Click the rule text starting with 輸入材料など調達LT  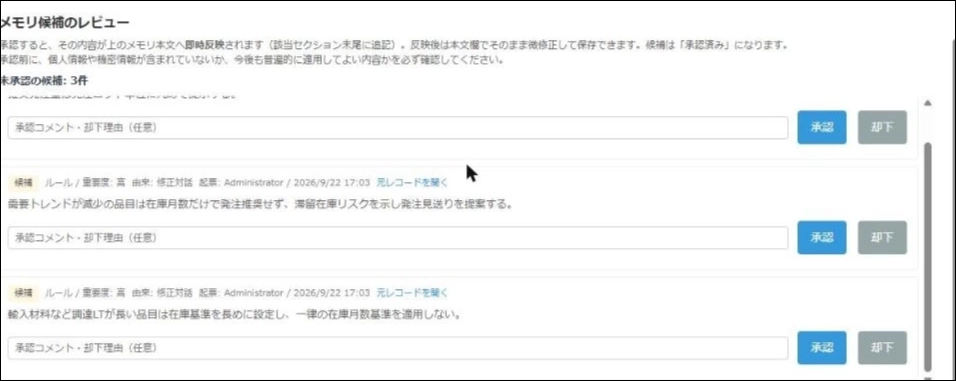(x=234, y=315)
